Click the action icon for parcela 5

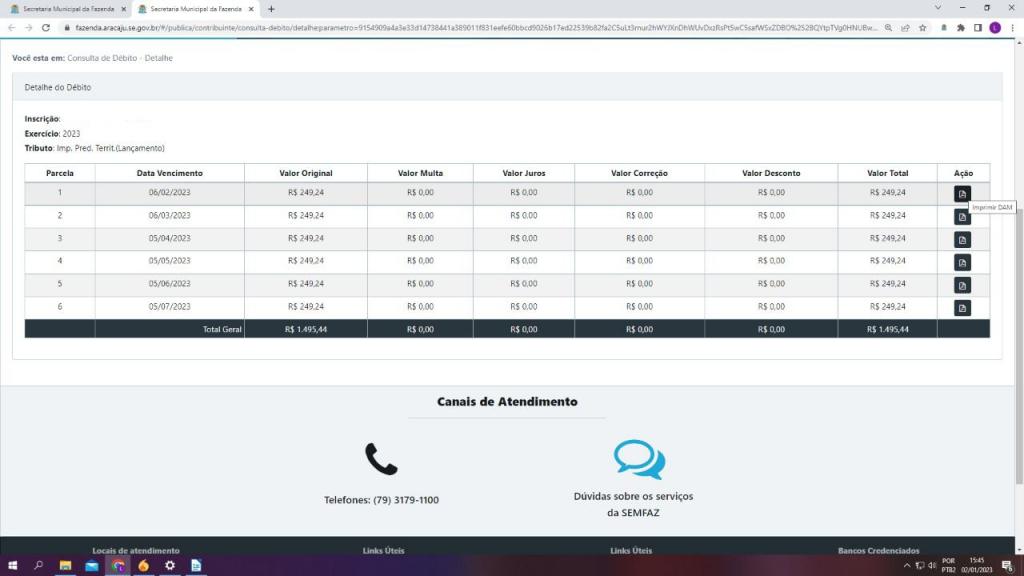point(962,285)
